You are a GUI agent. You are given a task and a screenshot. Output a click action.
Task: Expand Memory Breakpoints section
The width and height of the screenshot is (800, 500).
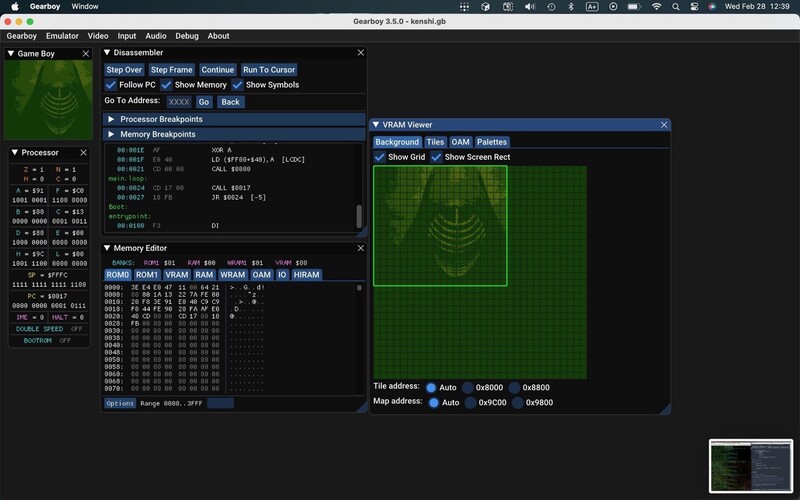pyautogui.click(x=234, y=134)
